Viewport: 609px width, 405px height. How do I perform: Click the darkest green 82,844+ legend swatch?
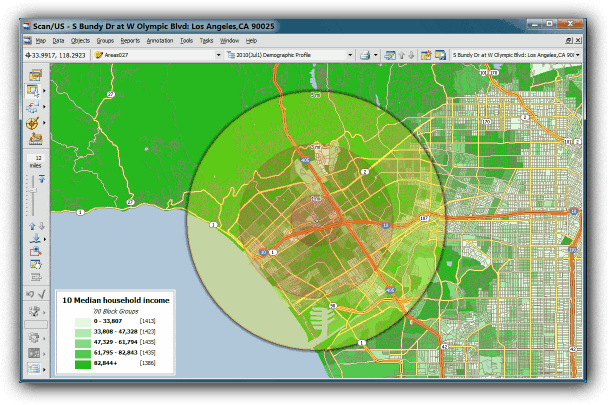click(x=83, y=364)
